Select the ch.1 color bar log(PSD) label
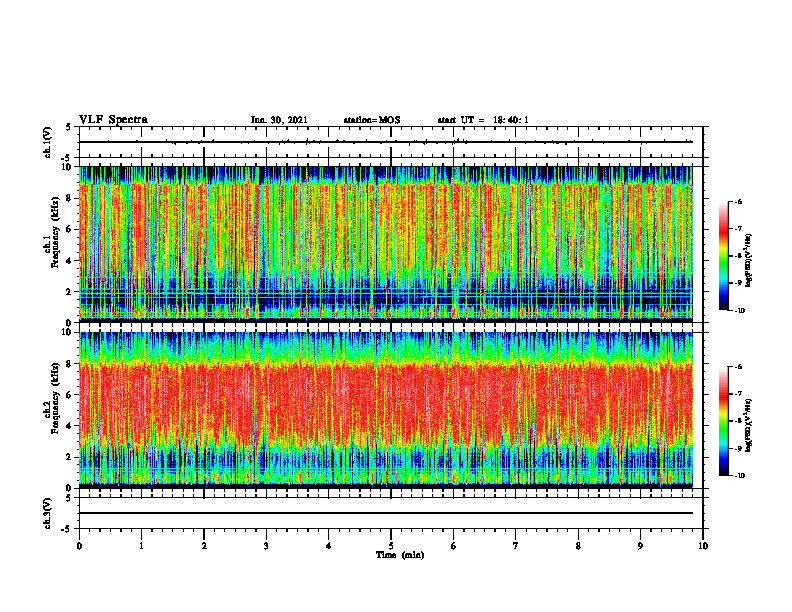This screenshot has width=792, height=612. click(x=749, y=260)
